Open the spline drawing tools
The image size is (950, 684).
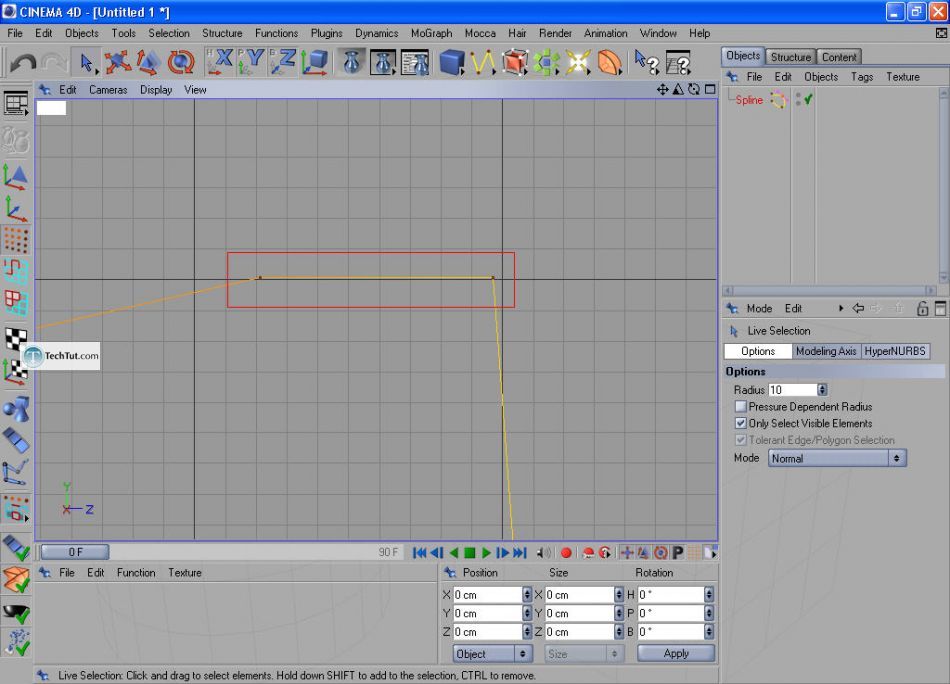[483, 62]
